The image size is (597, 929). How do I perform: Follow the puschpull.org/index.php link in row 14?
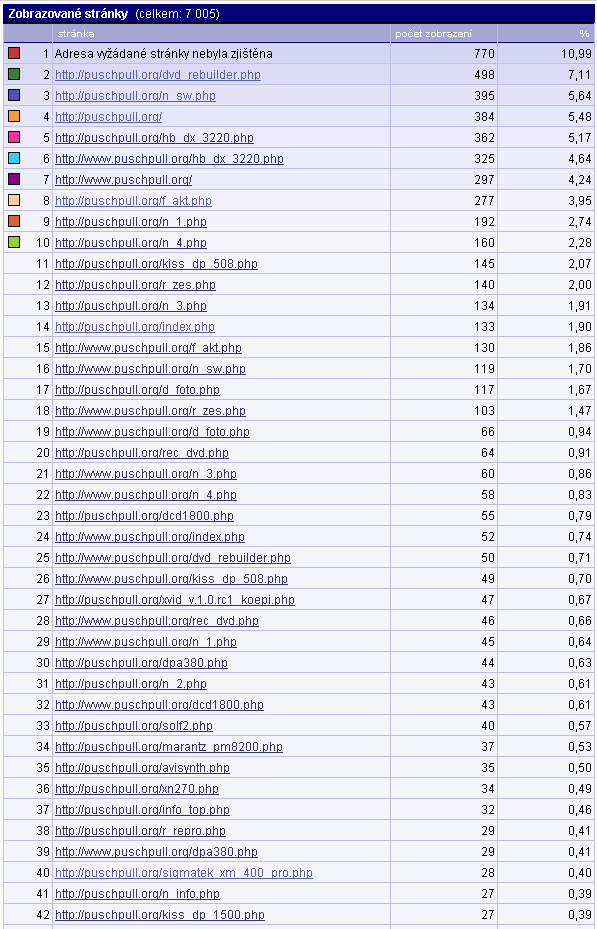[135, 327]
